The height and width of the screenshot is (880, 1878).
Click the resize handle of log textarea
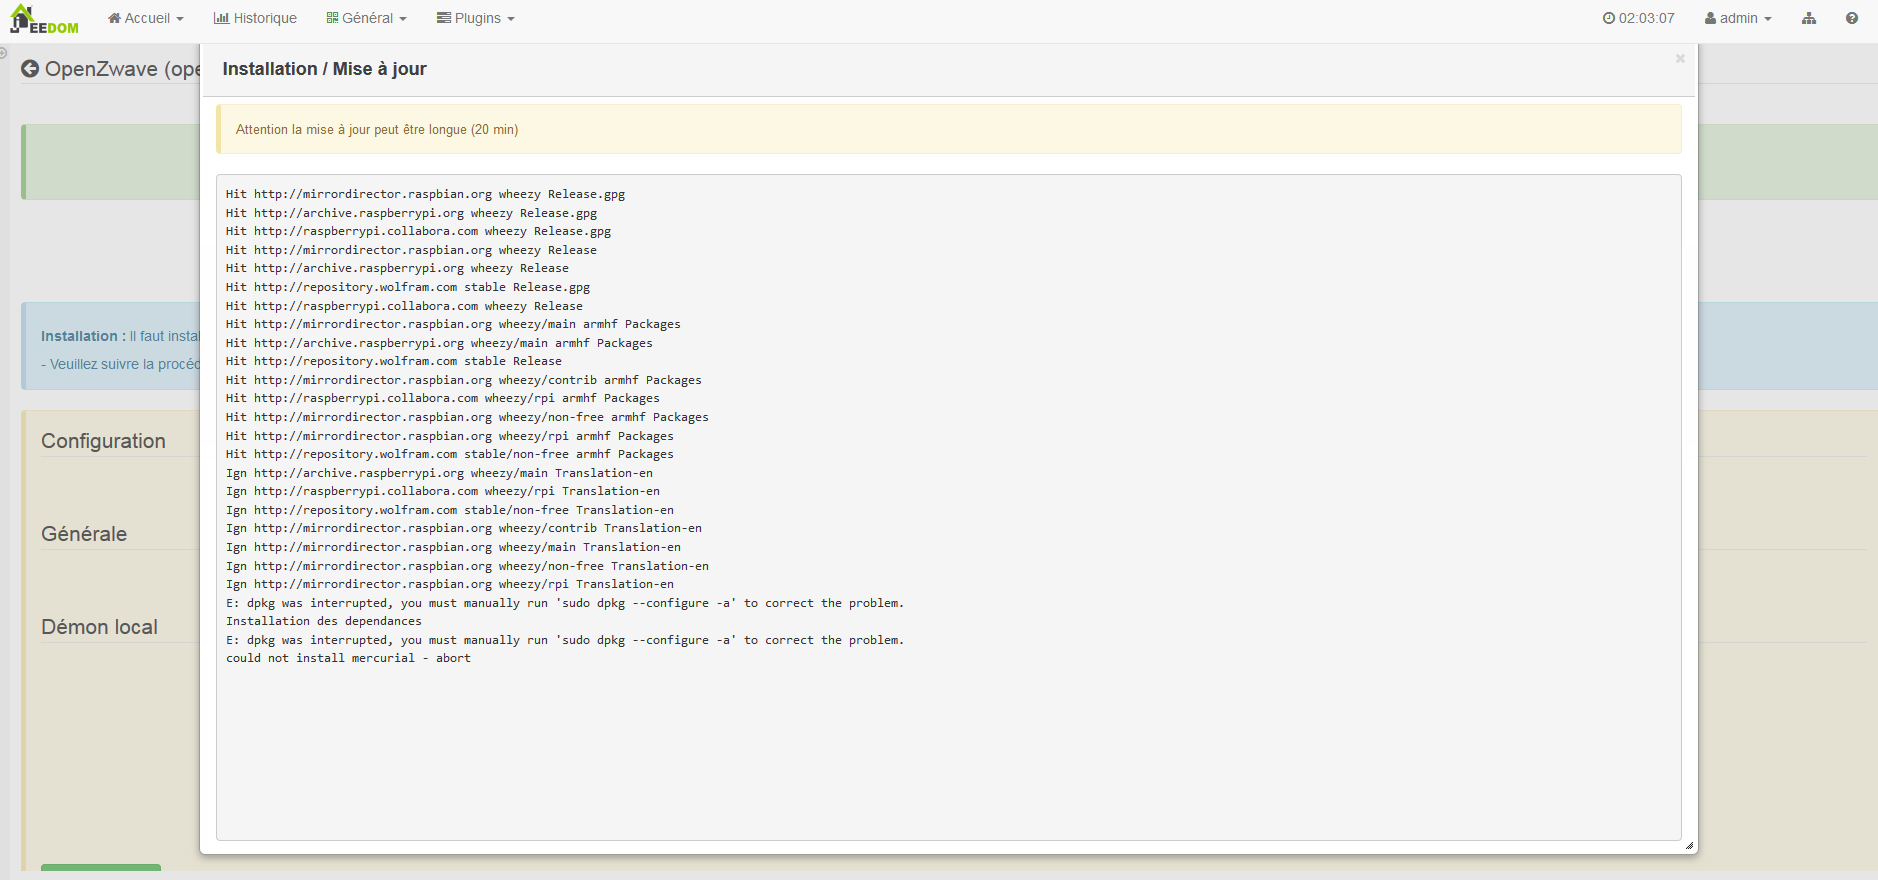coord(1689,846)
